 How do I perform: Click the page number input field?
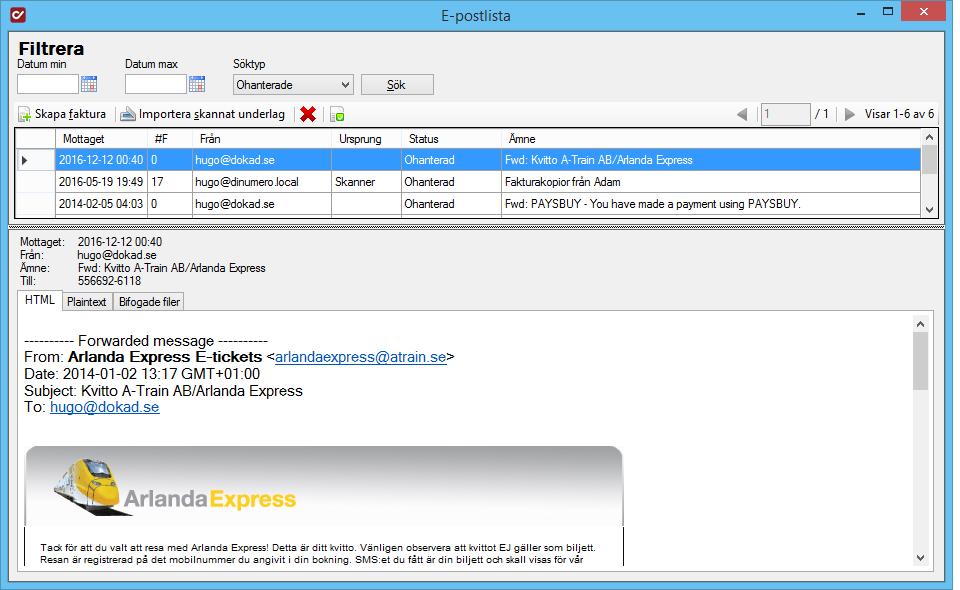pos(786,114)
